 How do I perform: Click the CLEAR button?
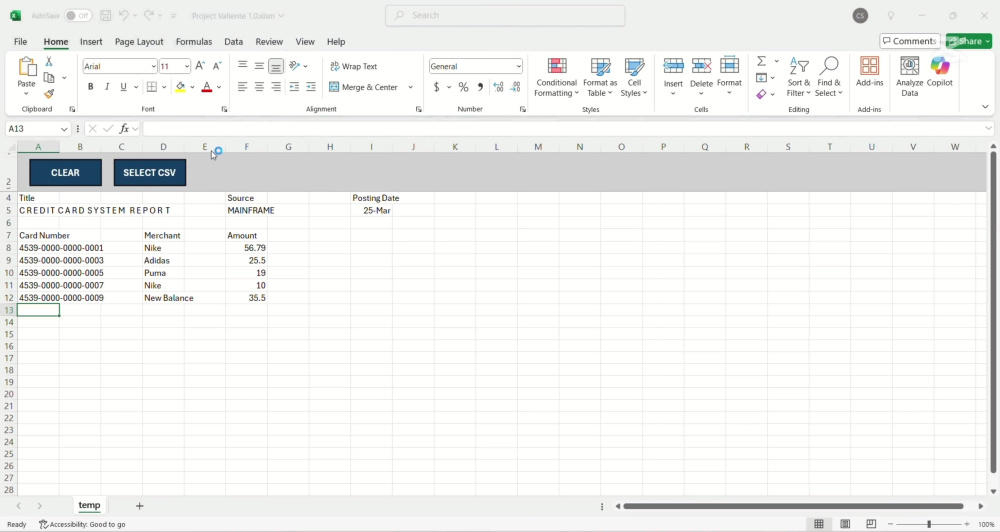coord(65,173)
